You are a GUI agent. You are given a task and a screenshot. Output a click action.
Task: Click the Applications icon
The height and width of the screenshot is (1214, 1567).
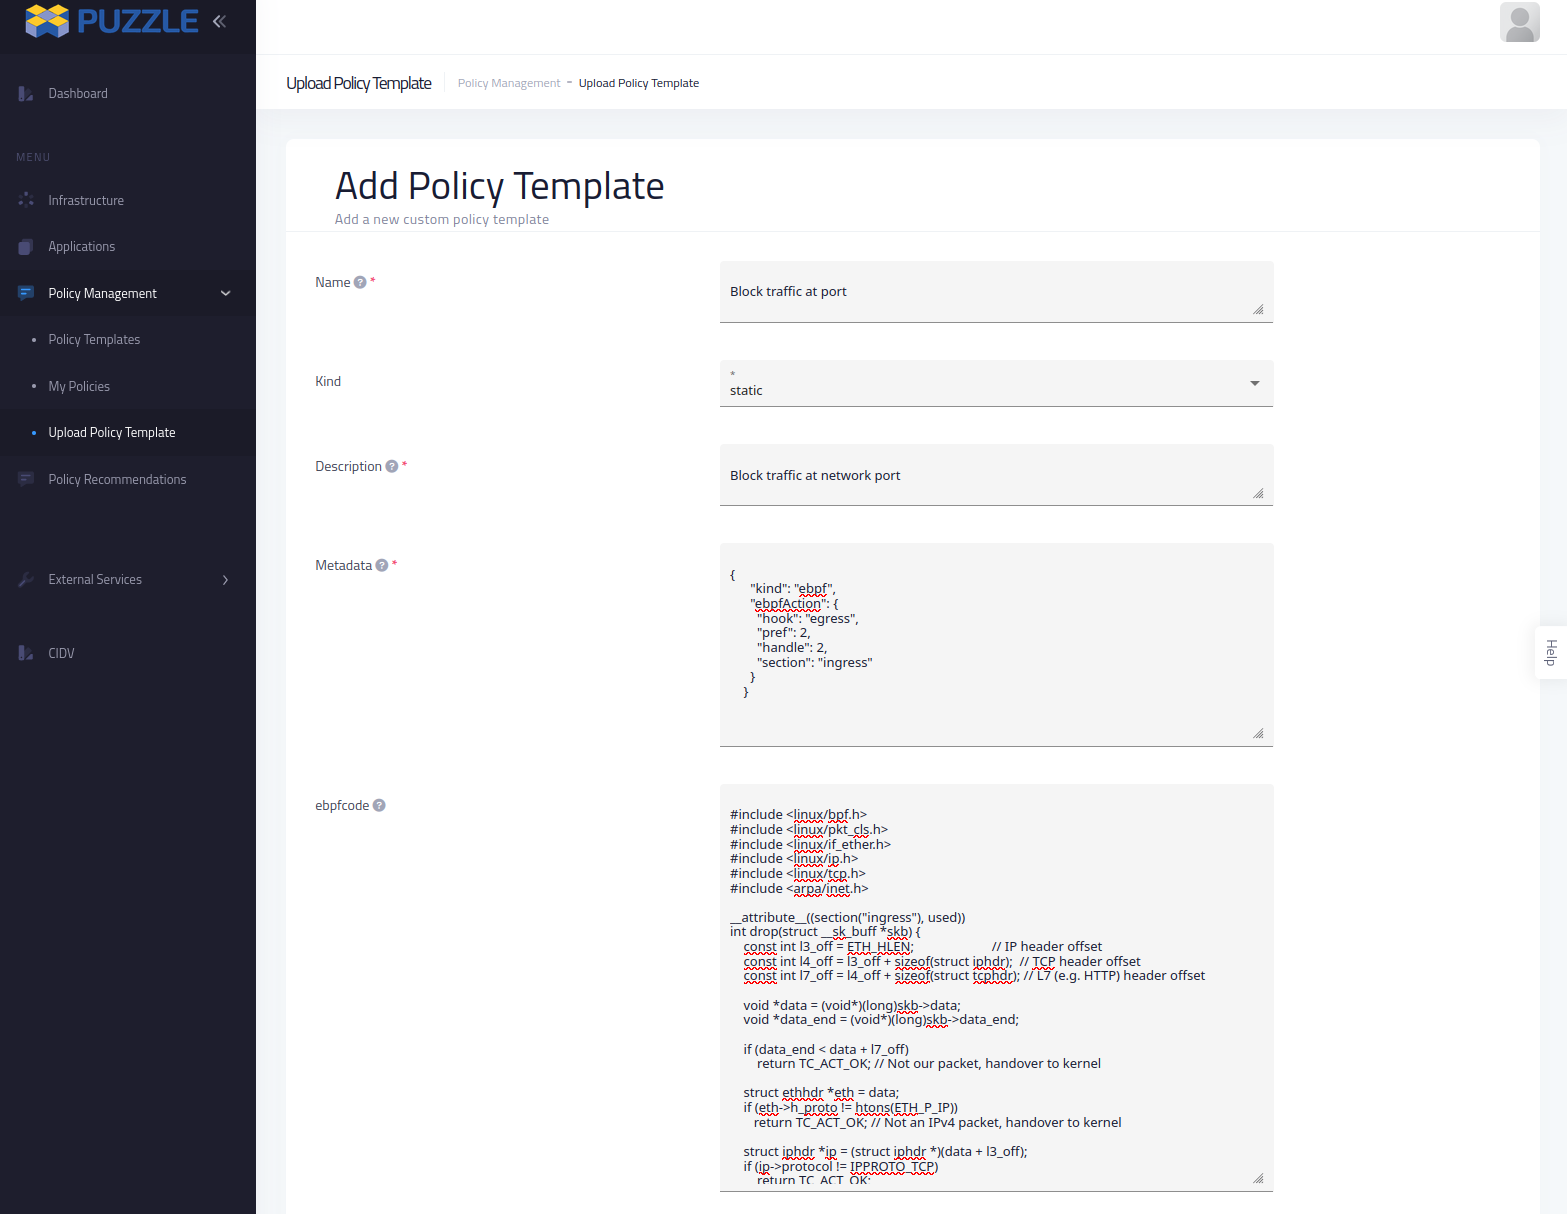26,247
